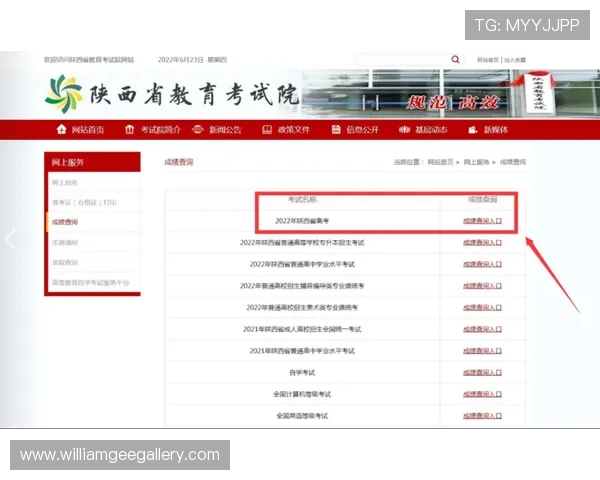
Task: Click the 加入收藏 link in header
Action: 515,60
